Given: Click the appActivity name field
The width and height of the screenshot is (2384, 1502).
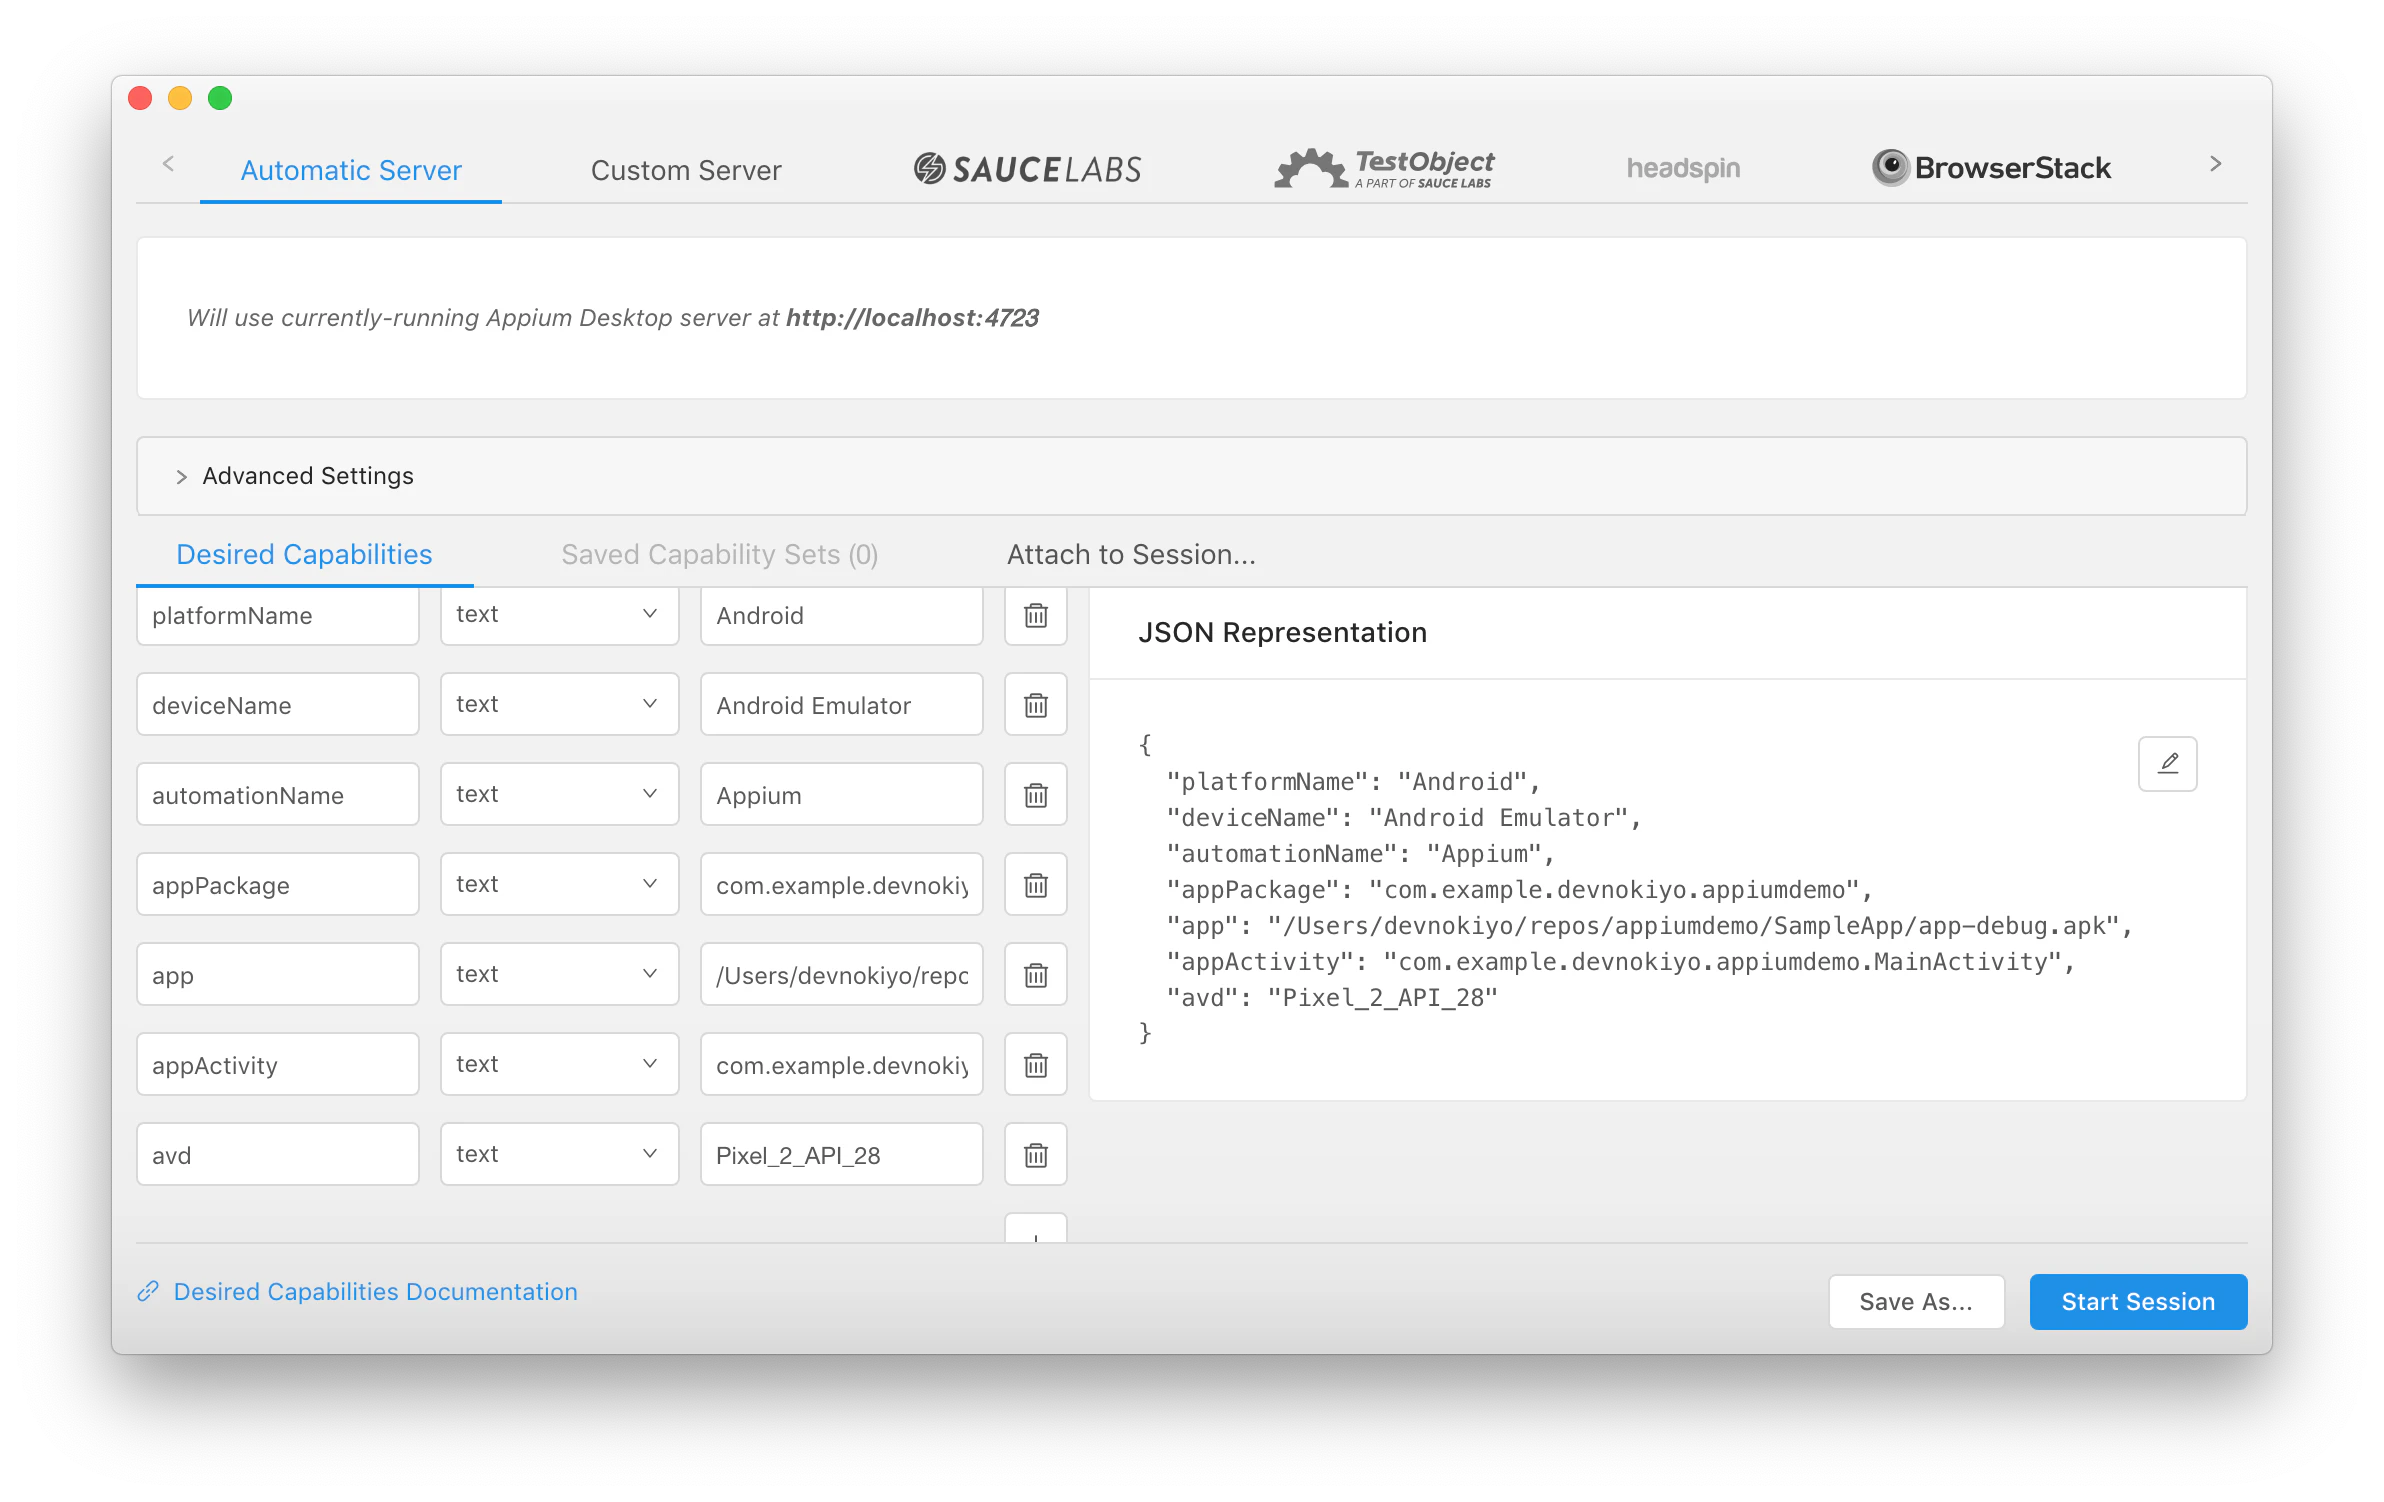Looking at the screenshot, I should click(278, 1065).
